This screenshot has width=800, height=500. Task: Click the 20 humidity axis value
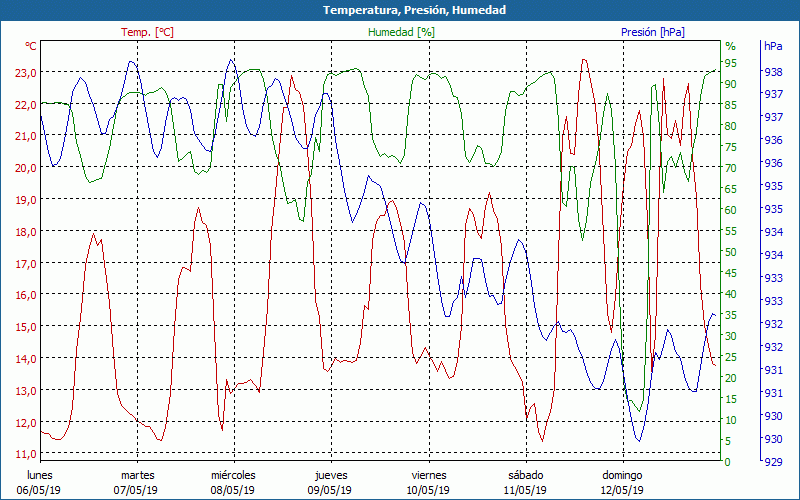pyautogui.click(x=731, y=378)
